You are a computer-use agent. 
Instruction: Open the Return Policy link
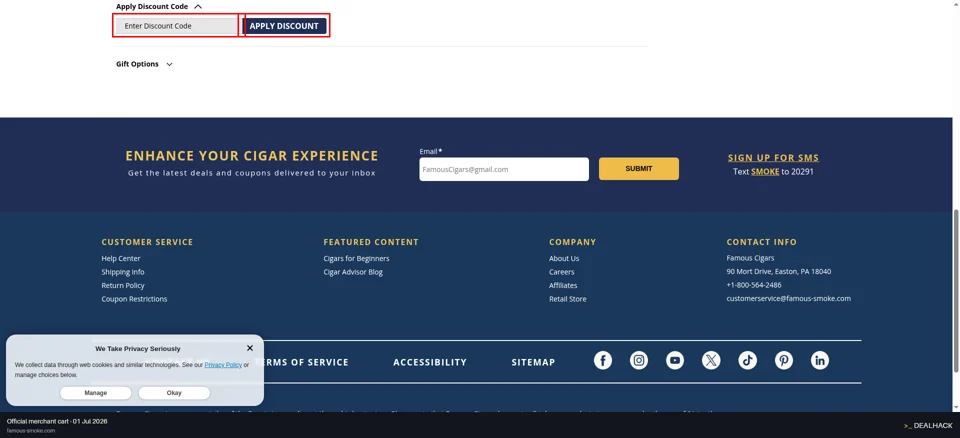tap(123, 285)
